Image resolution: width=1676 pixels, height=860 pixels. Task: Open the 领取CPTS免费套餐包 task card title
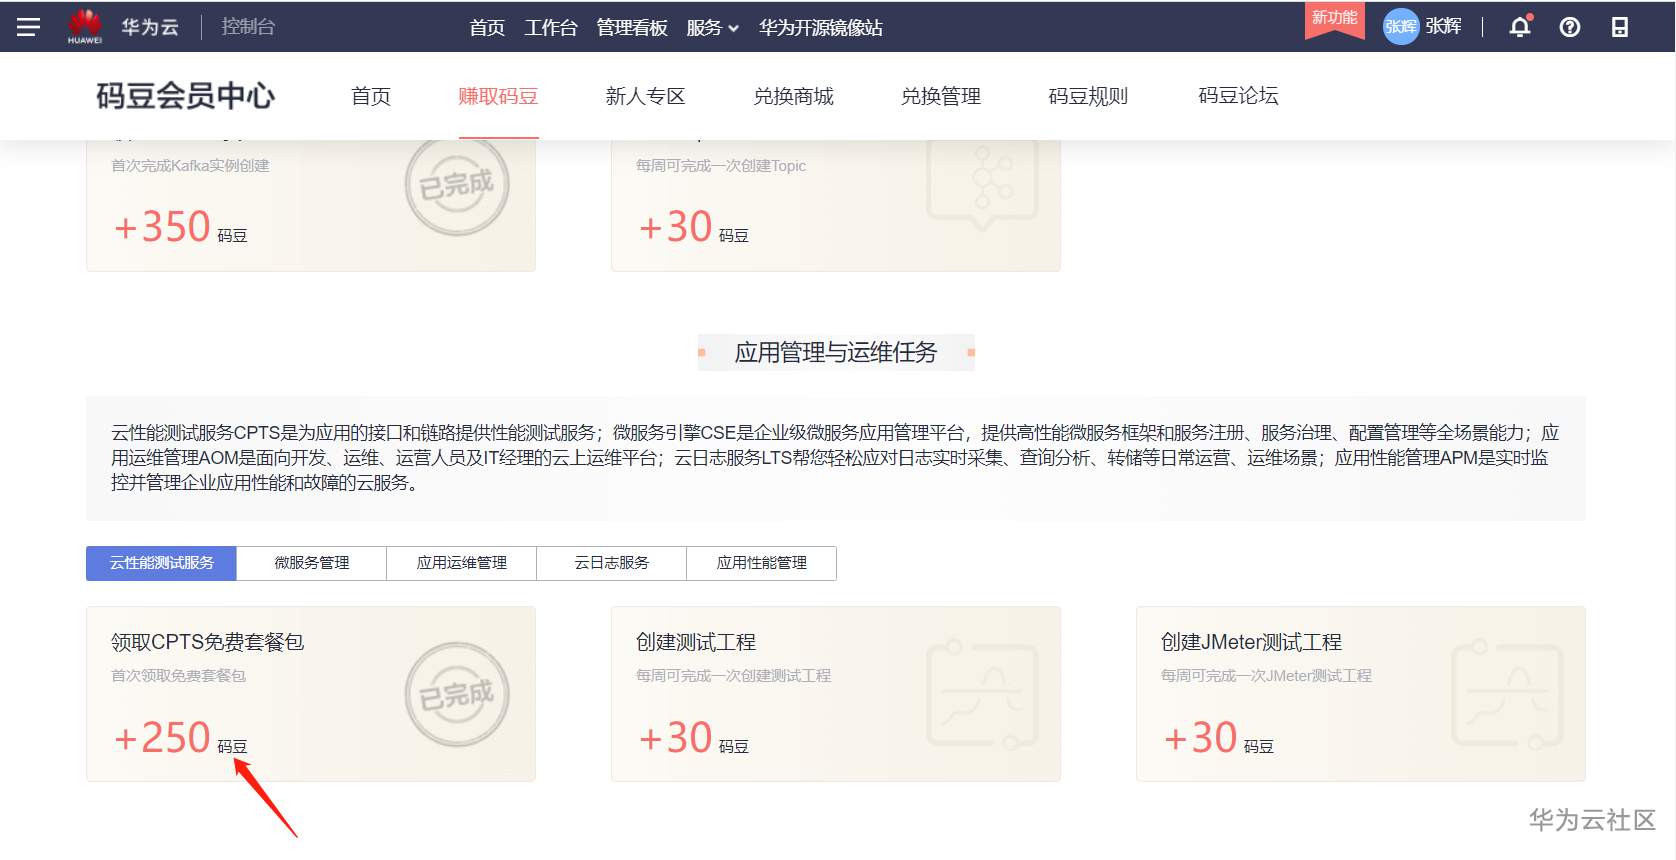208,642
